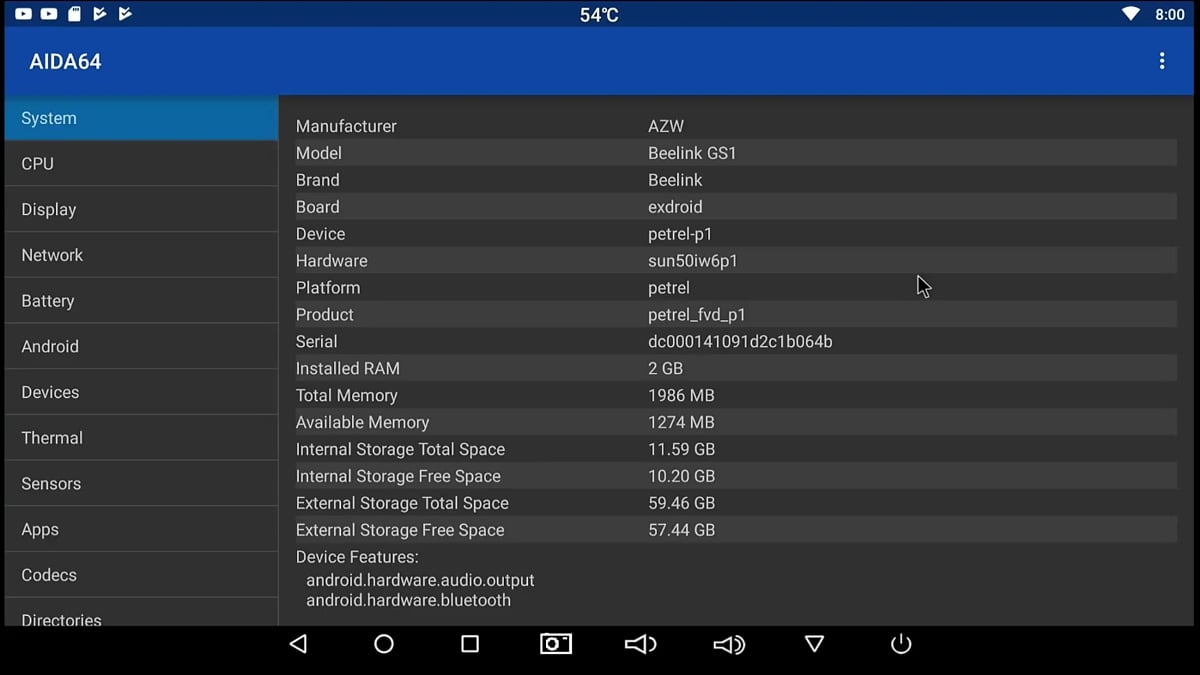Select the Product value petrel_fvd_p1
The height and width of the screenshot is (675, 1200).
click(x=697, y=315)
